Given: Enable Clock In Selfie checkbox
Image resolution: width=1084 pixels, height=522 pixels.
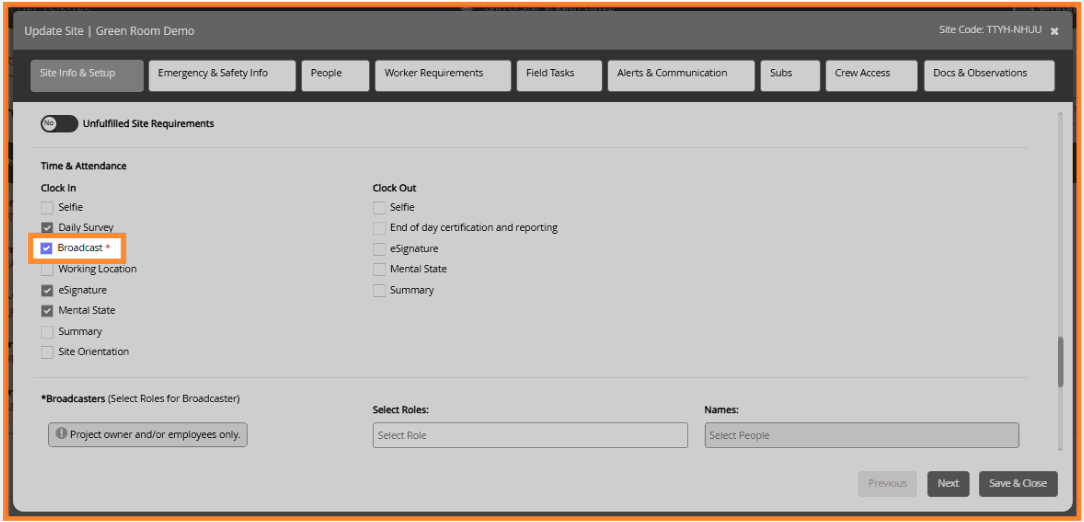Looking at the screenshot, I should (x=47, y=207).
